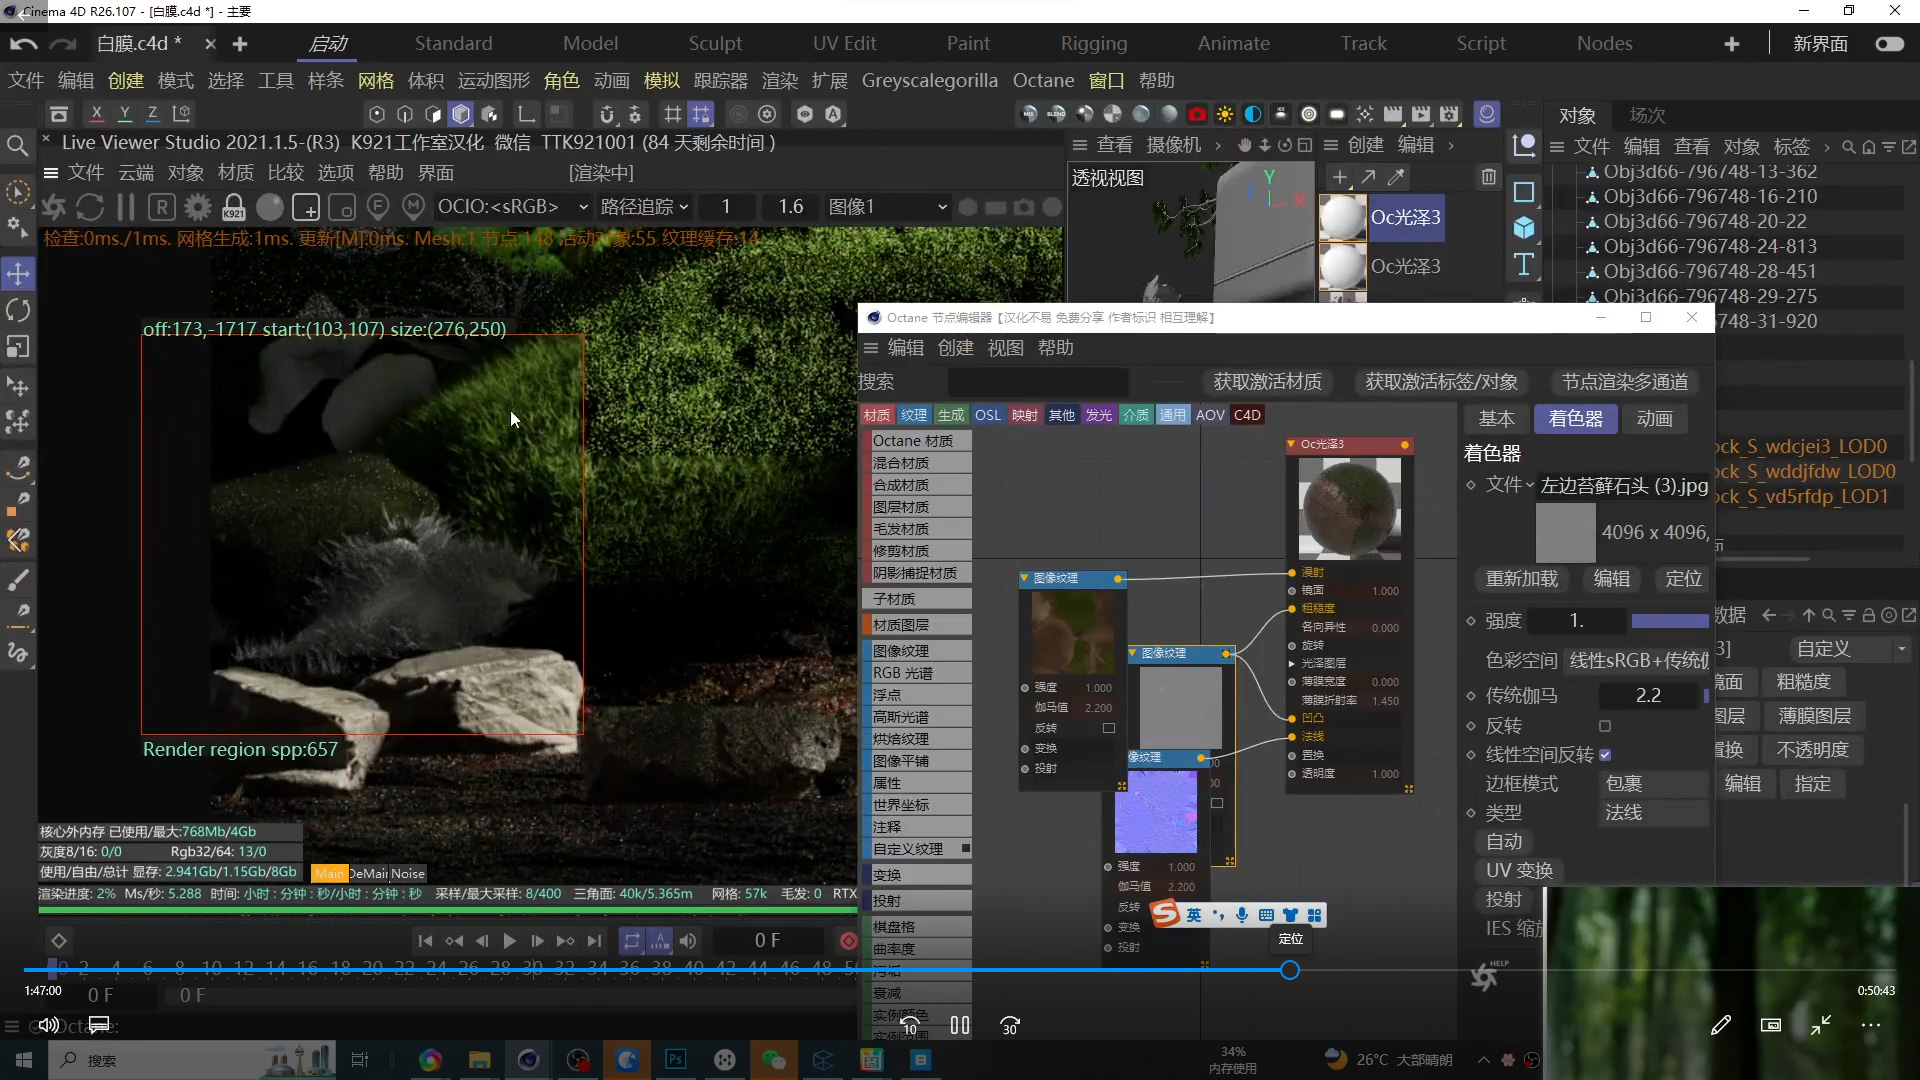
Task: Open the 路径追踪 kernel dropdown
Action: coord(644,207)
